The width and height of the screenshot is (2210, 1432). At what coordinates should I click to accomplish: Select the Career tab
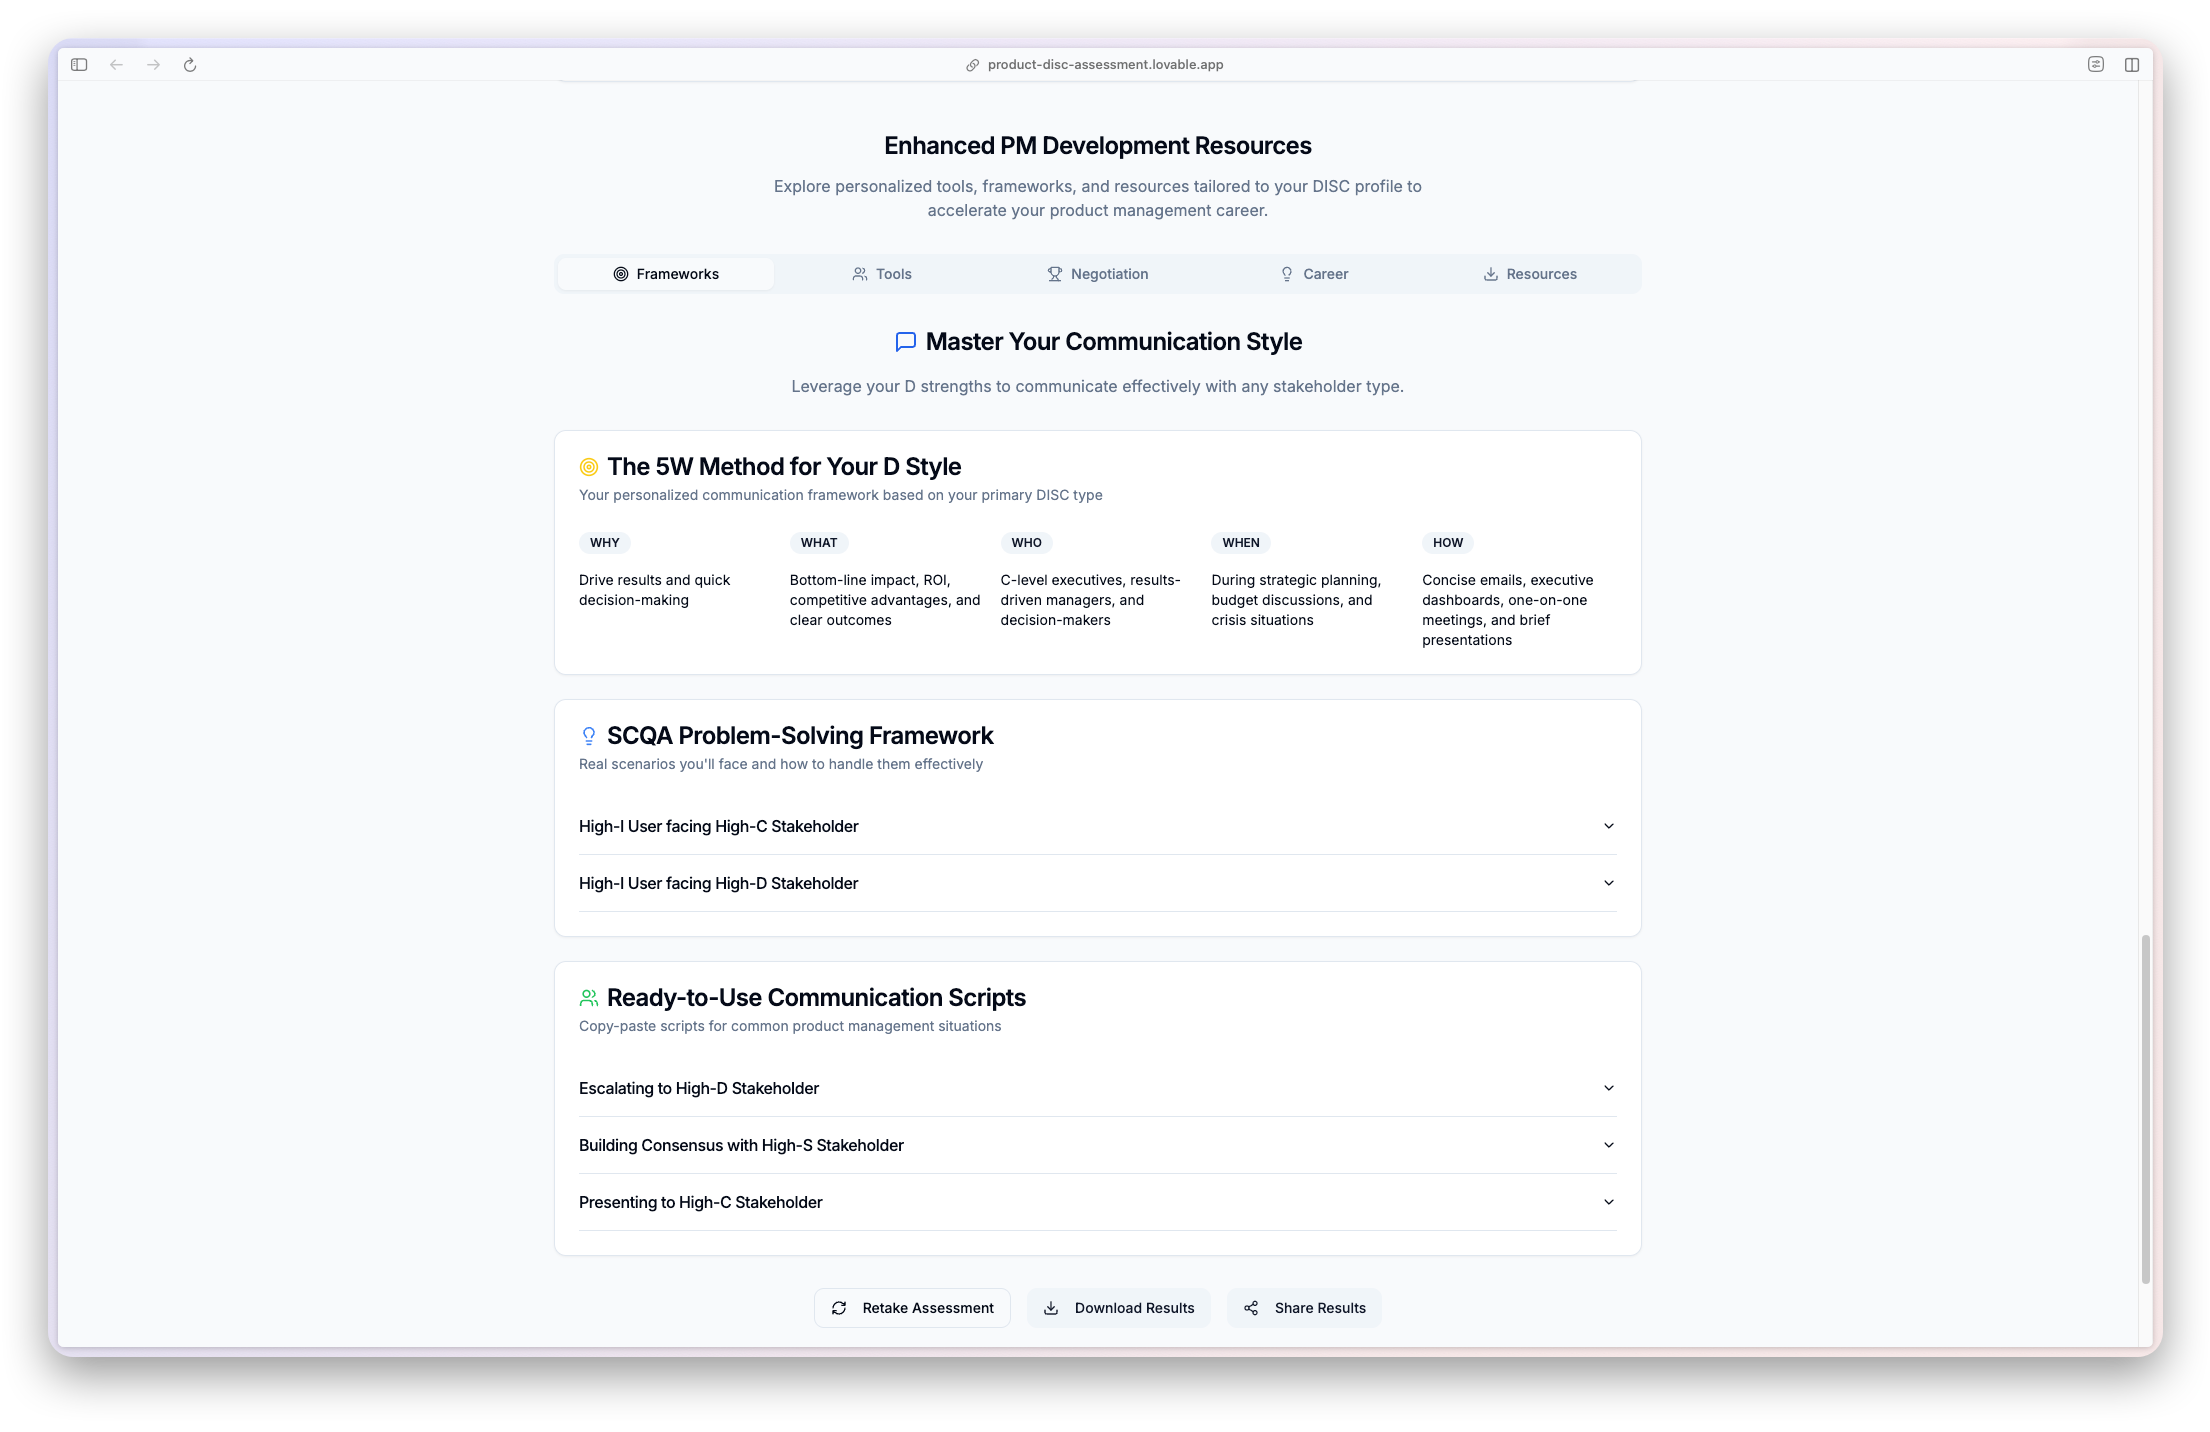click(x=1313, y=274)
